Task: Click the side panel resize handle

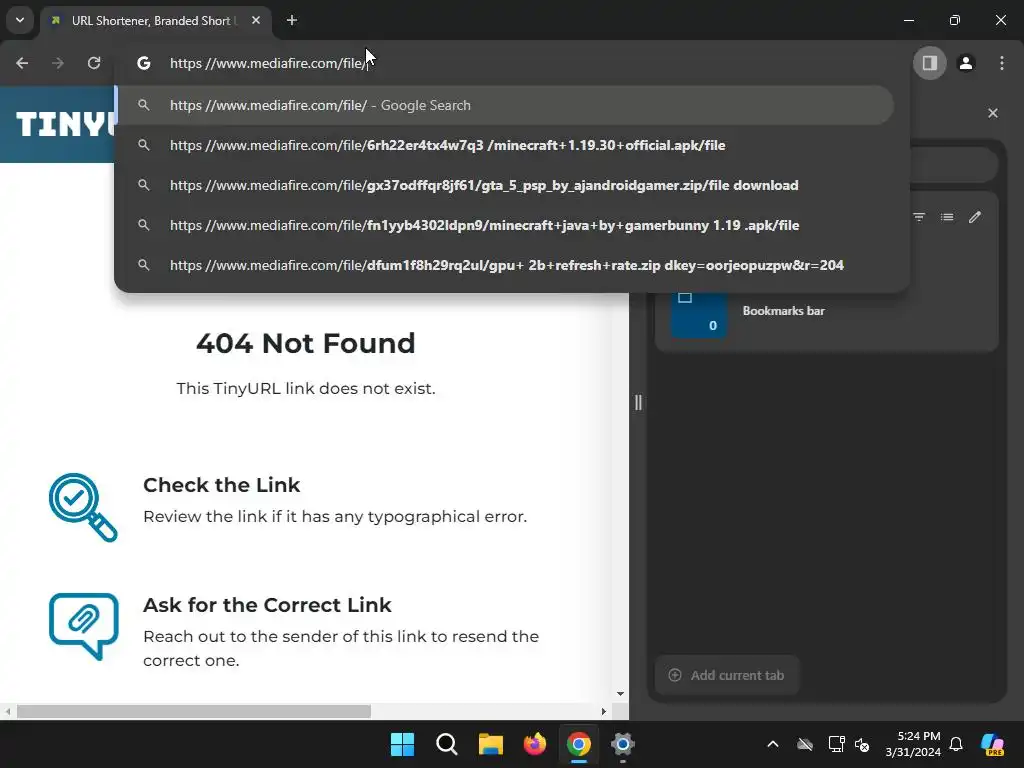Action: click(x=638, y=402)
